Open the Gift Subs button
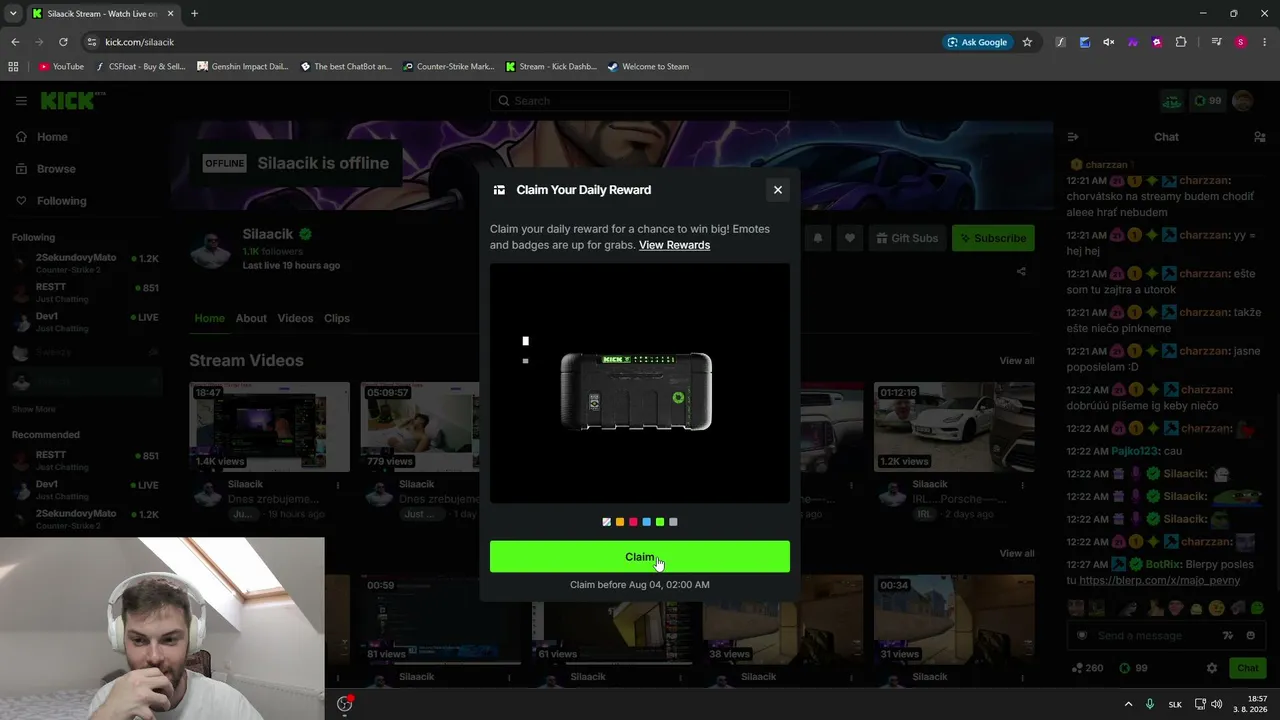The image size is (1280, 720). point(907,238)
